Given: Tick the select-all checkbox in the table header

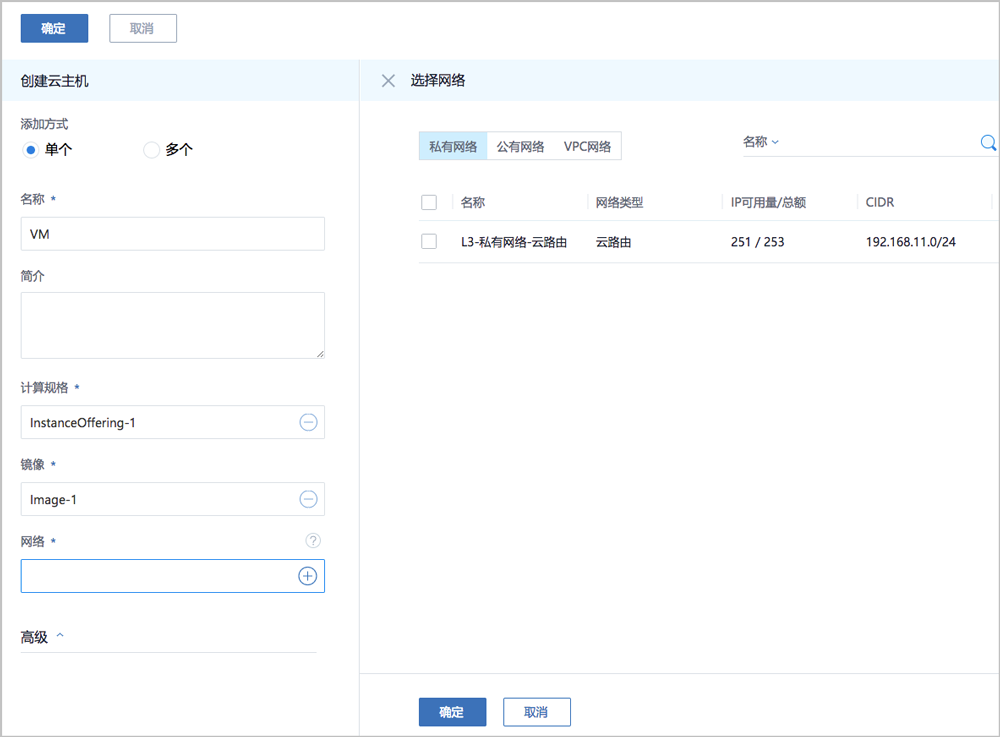Looking at the screenshot, I should (x=429, y=202).
